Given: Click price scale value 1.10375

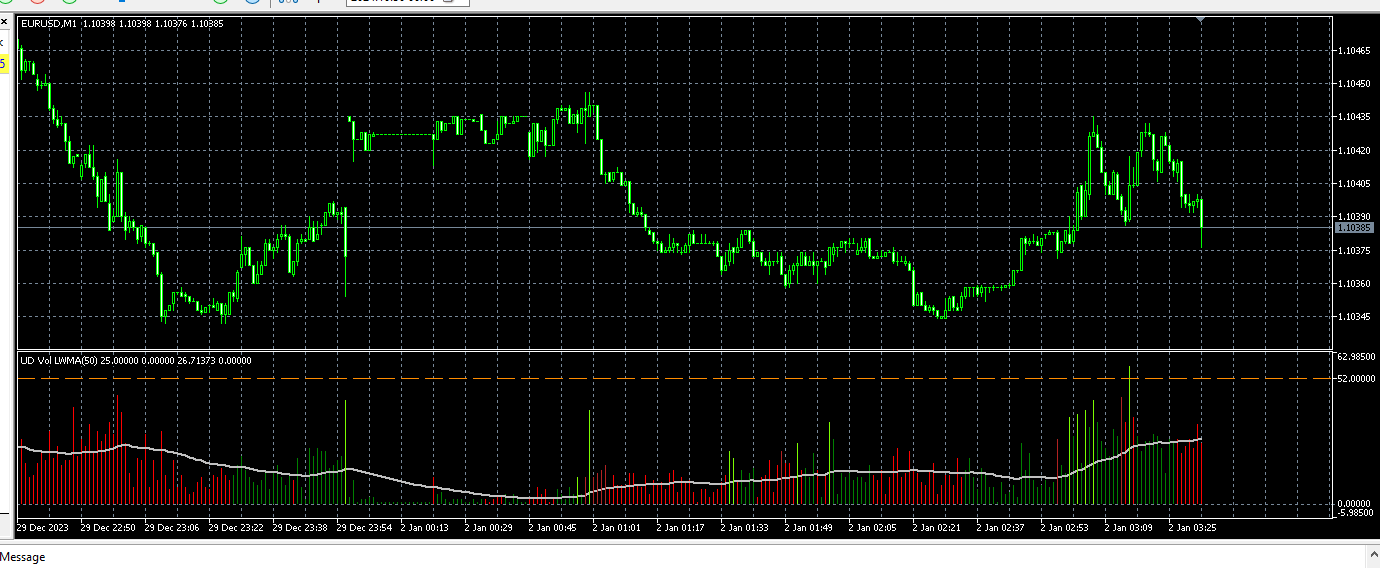Looking at the screenshot, I should click(x=1356, y=250).
